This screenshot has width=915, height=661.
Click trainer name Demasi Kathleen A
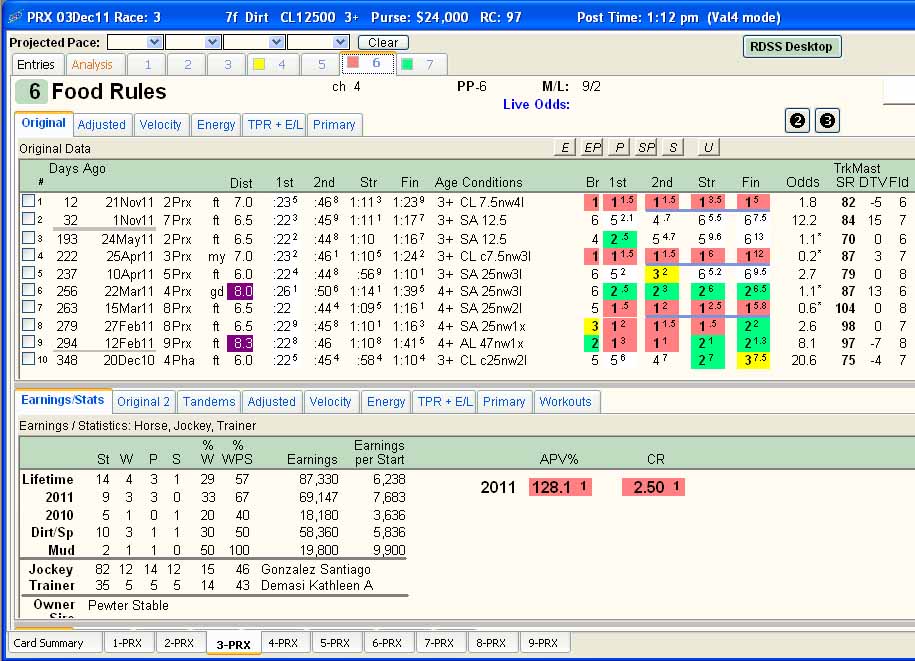(317, 585)
